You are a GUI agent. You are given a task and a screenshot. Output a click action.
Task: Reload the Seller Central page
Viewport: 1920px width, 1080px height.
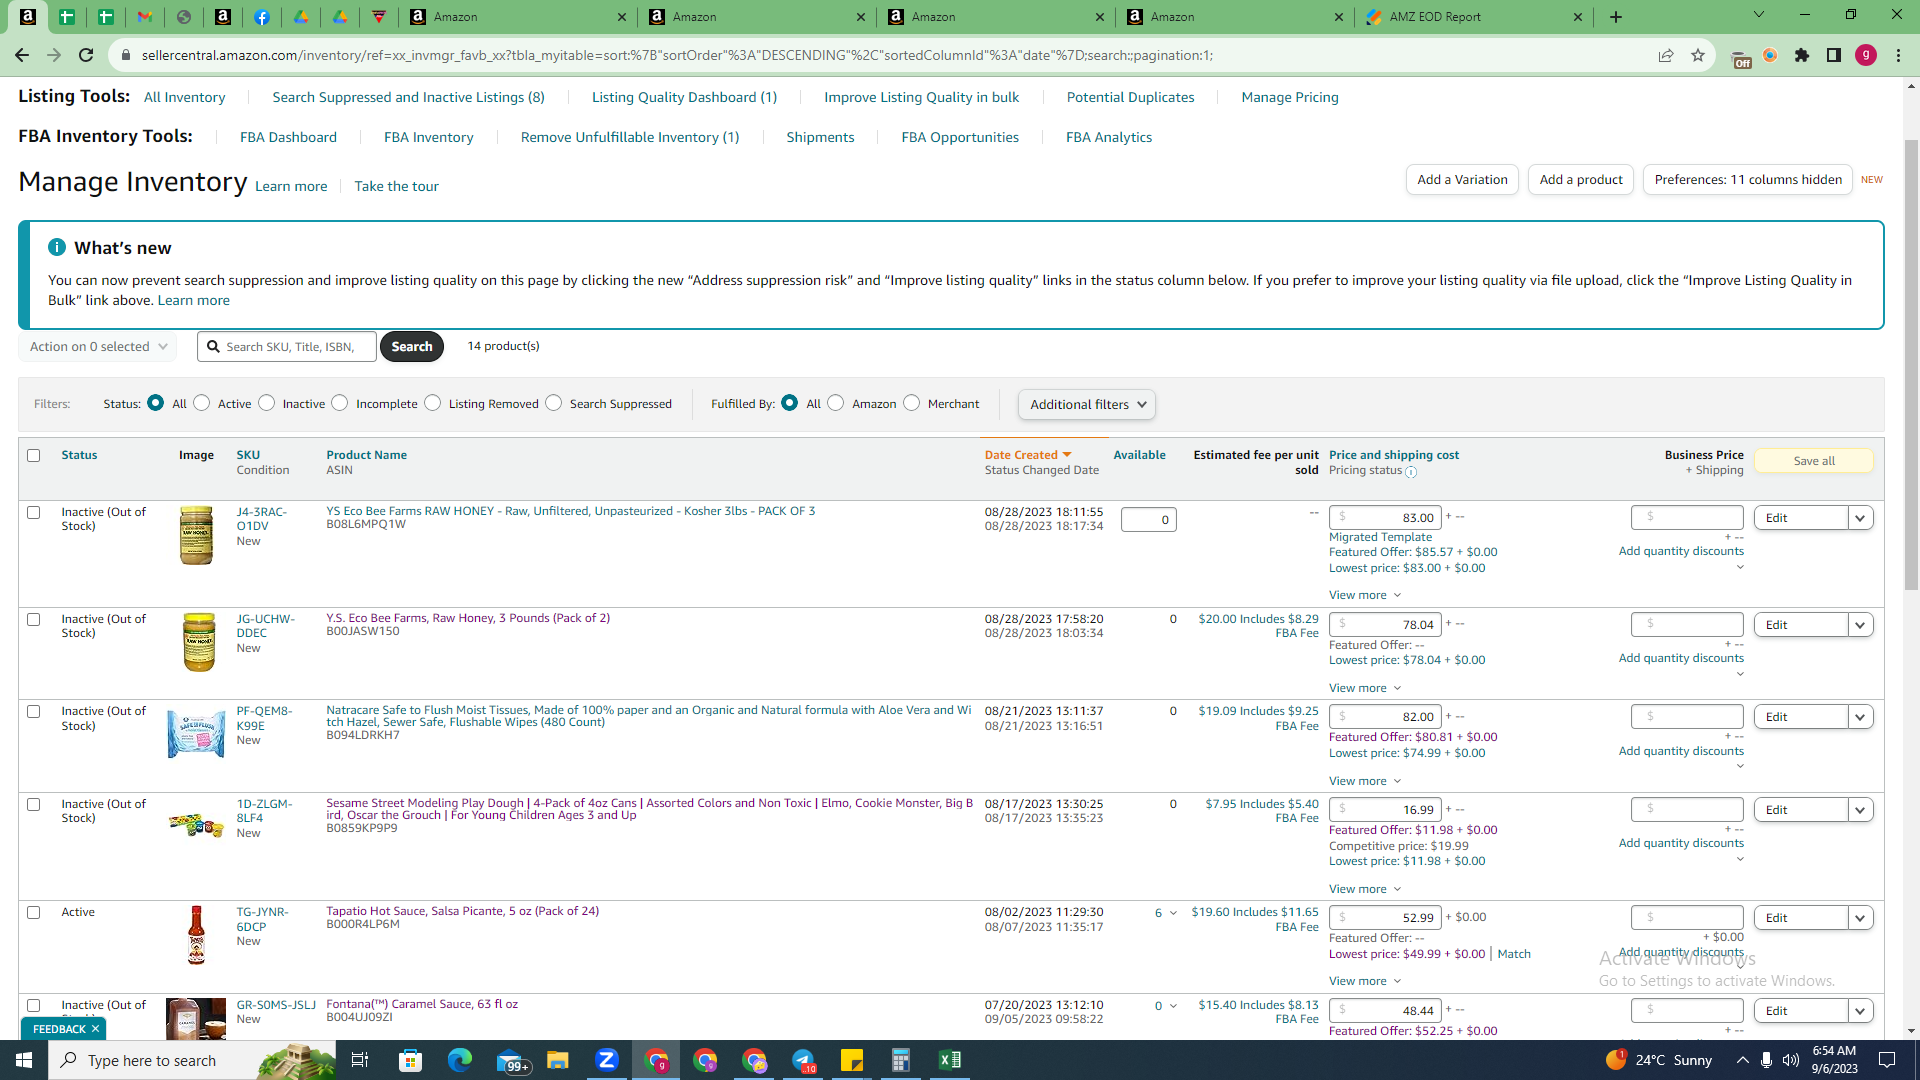pos(86,55)
